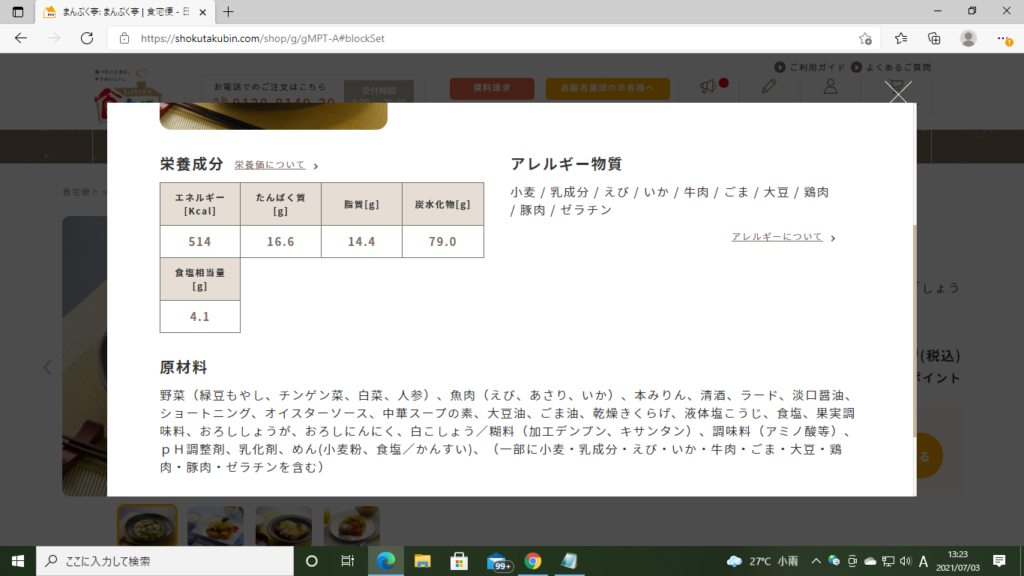The height and width of the screenshot is (576, 1024).
Task: Click the energy value 514
Action: coord(200,242)
